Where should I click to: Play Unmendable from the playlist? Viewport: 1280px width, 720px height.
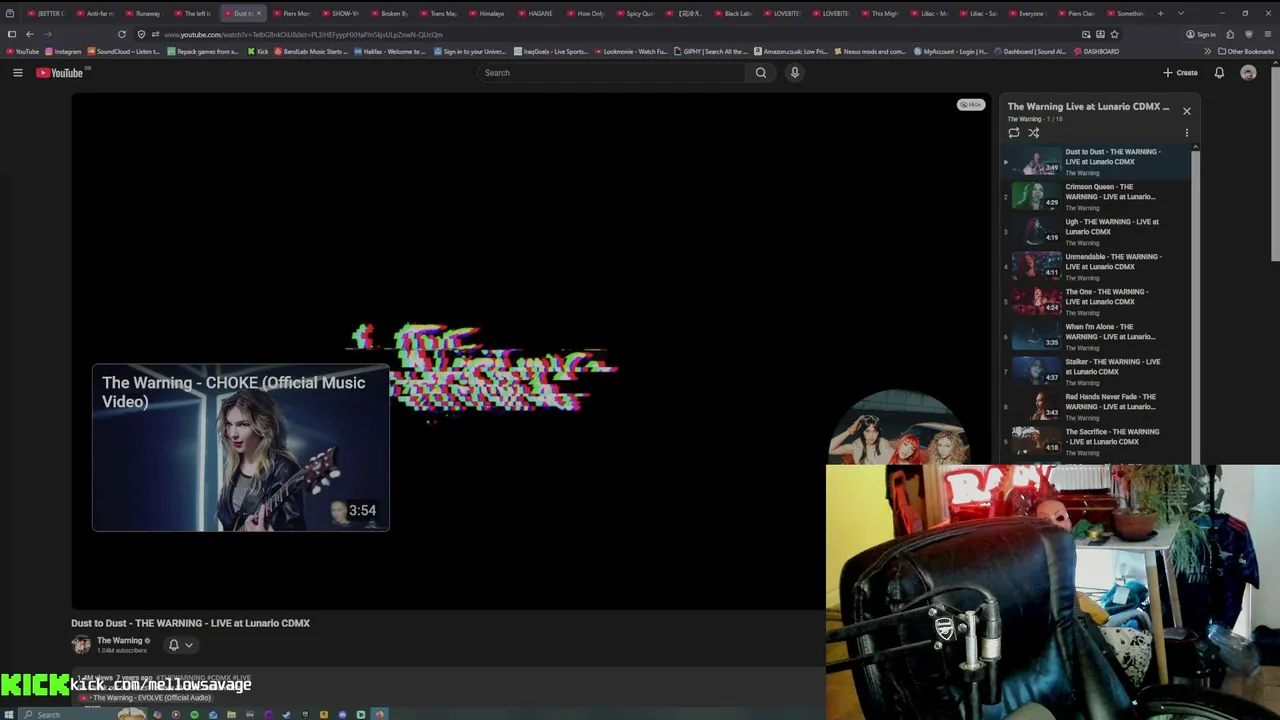(1097, 266)
